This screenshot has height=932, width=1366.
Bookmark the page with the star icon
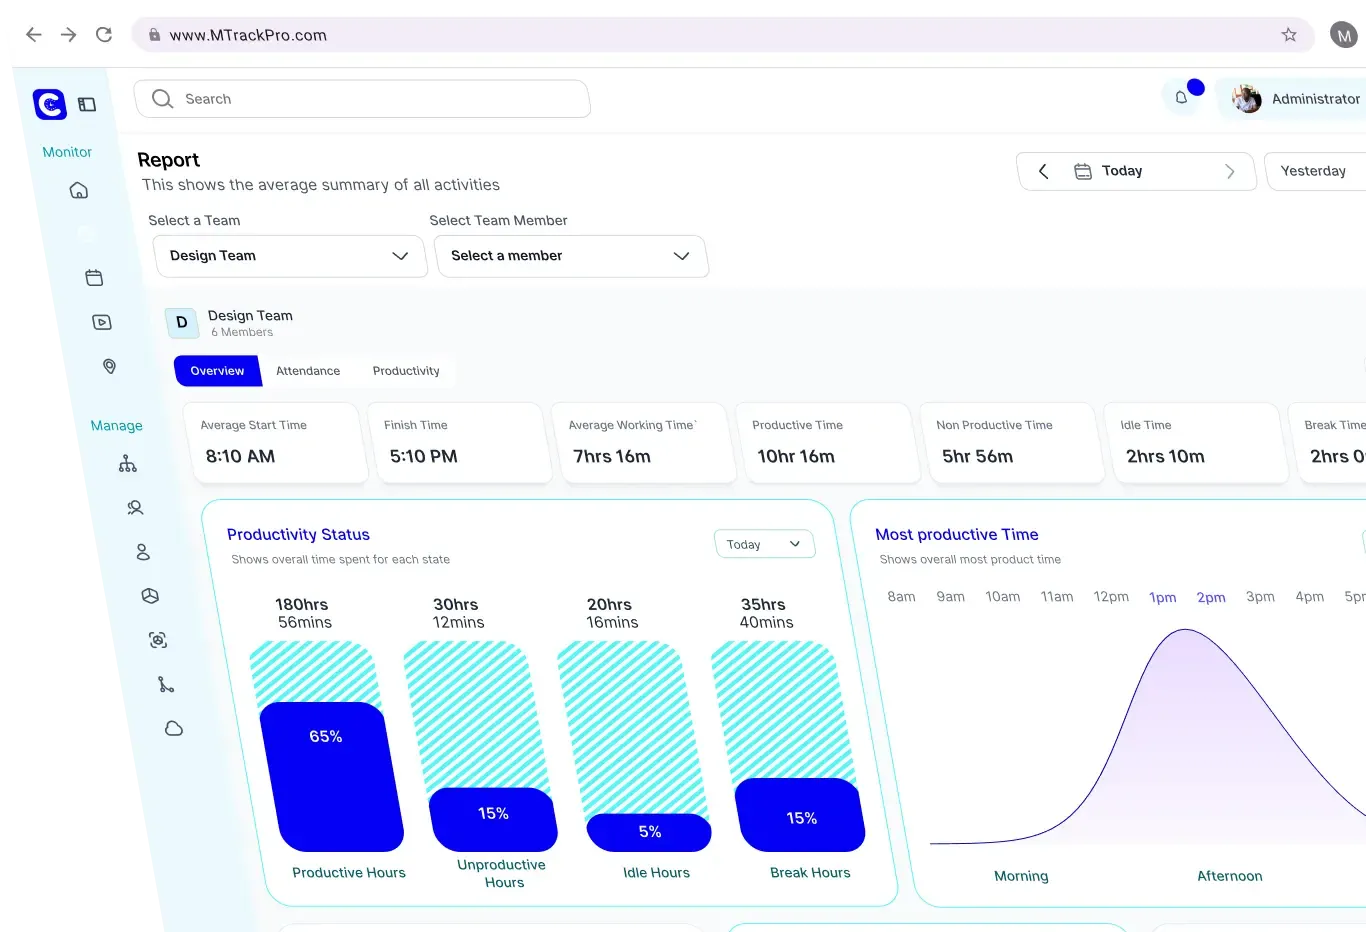[x=1289, y=35]
